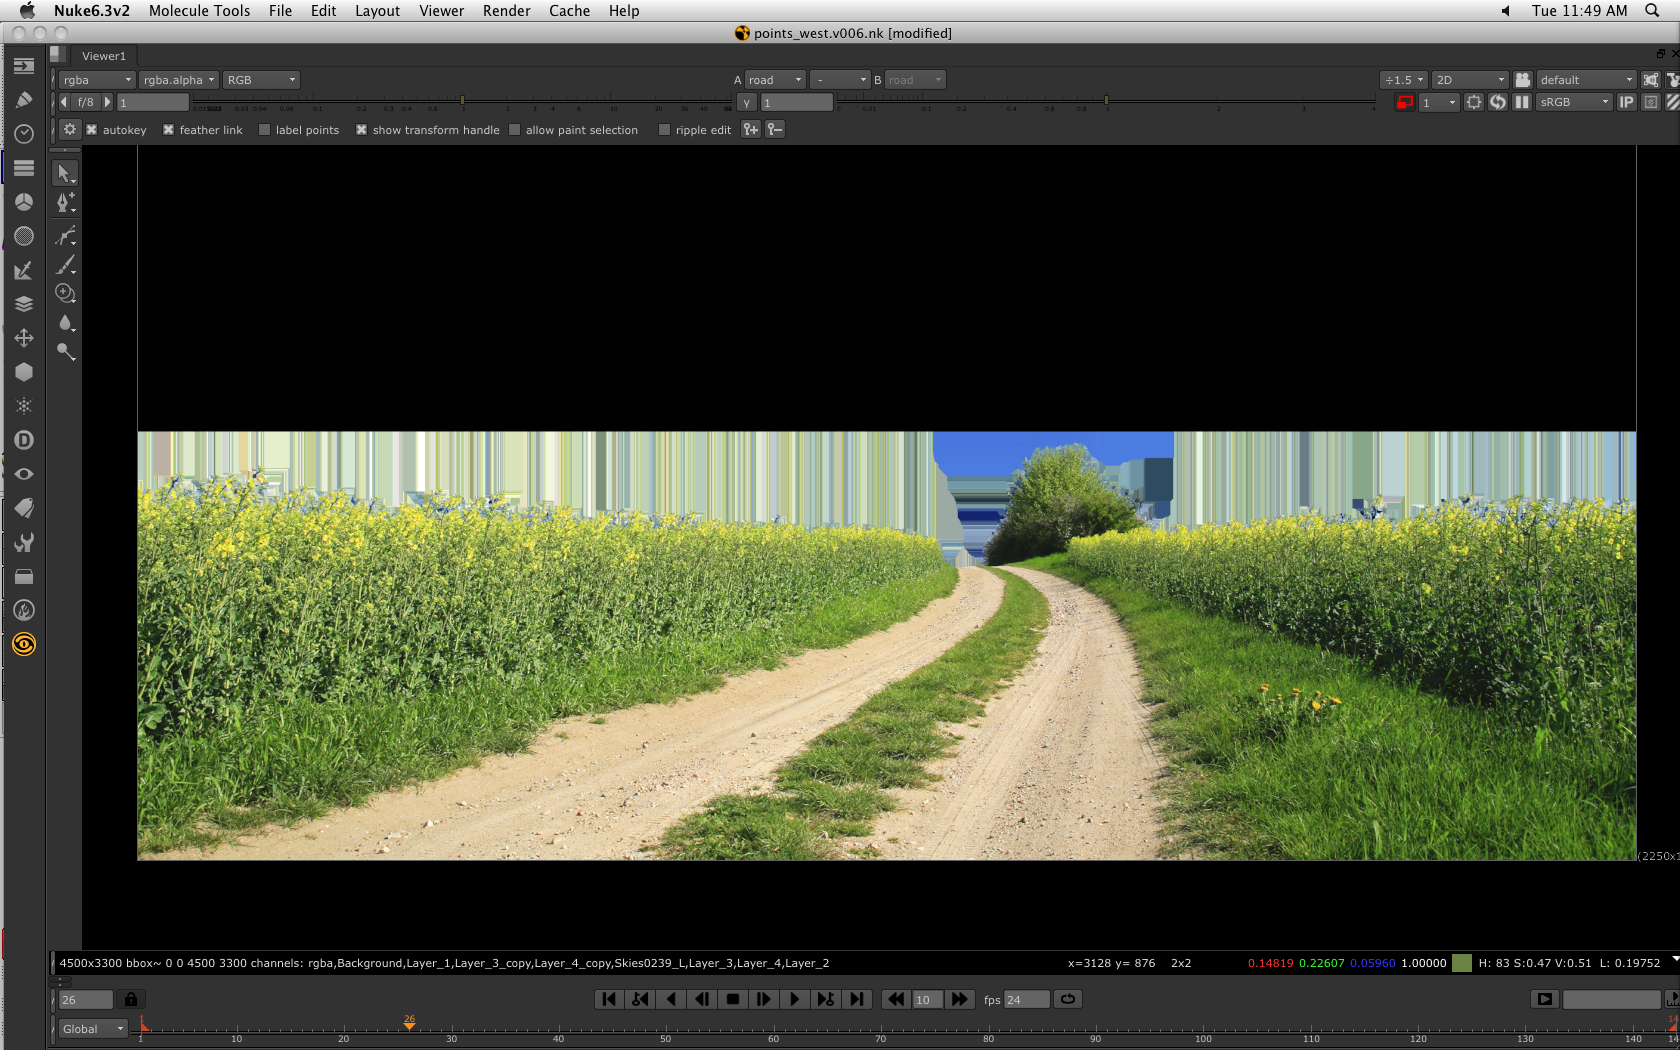This screenshot has width=1680, height=1050.
Task: Choose the Add Points pen tool
Action: [65, 203]
